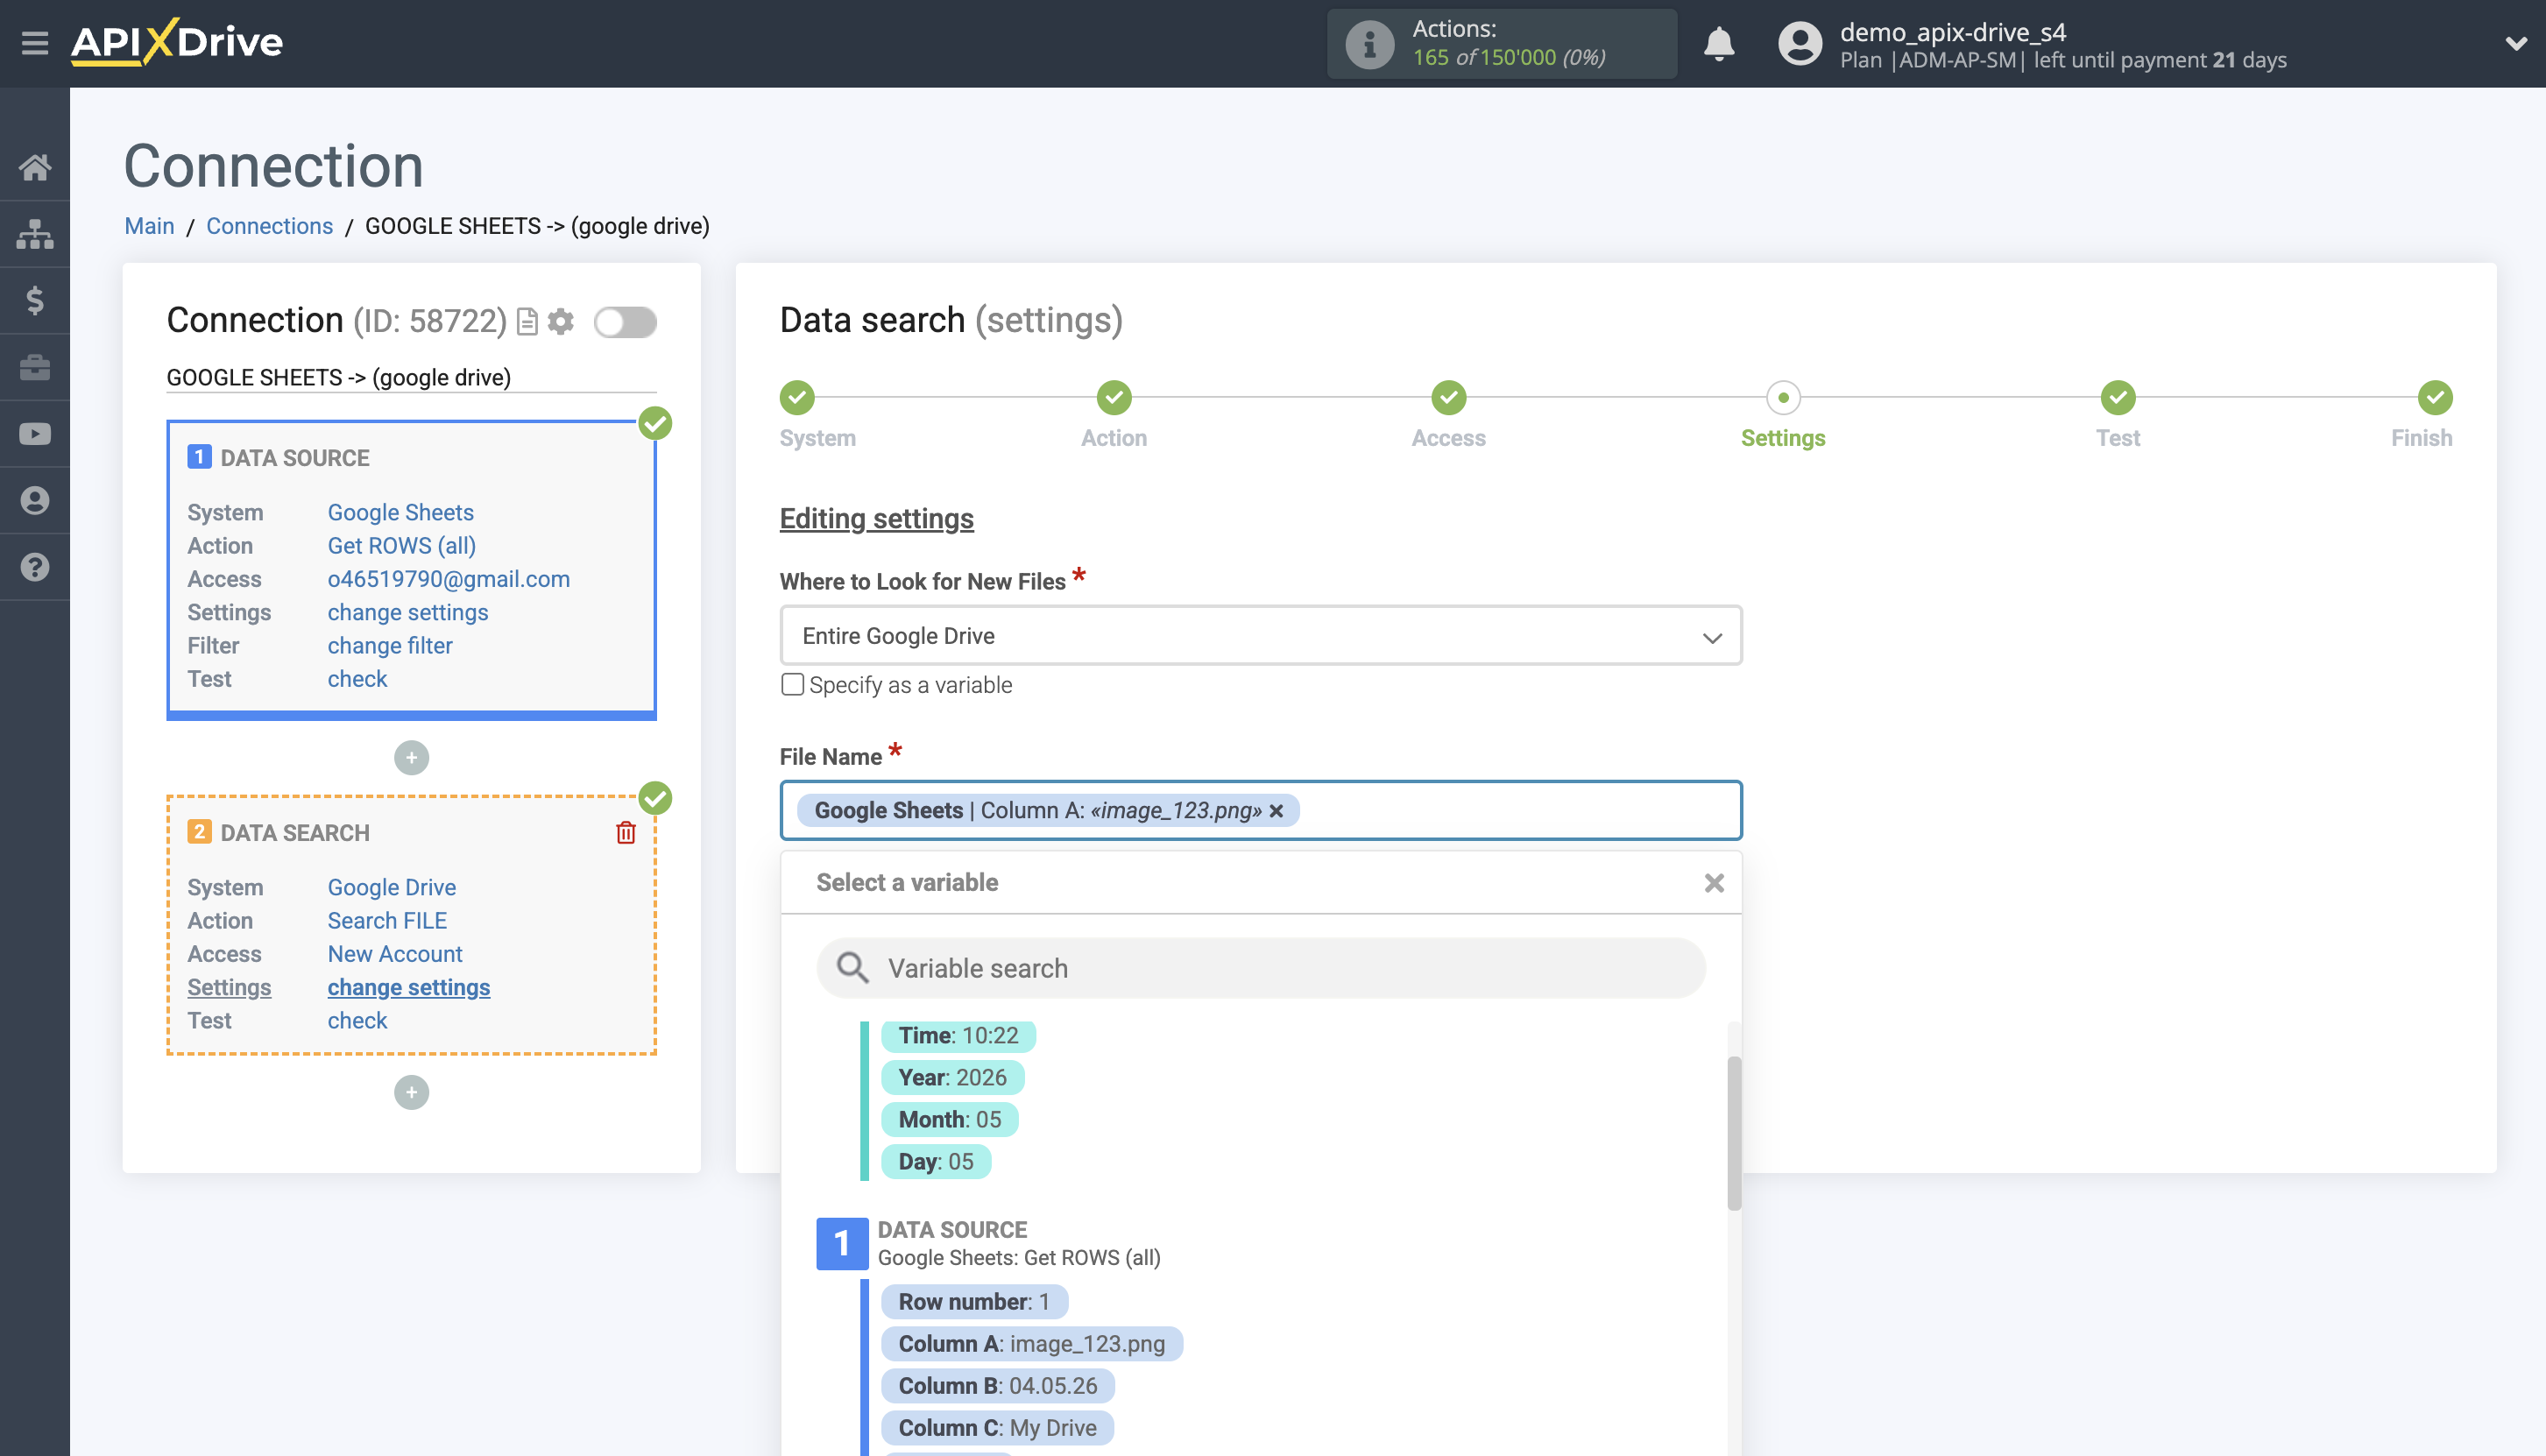Click the DATA SOURCE block header

click(295, 458)
